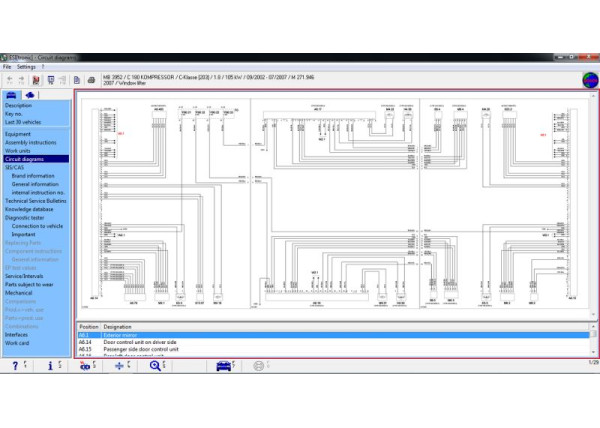This screenshot has width=600, height=428.
Task: Click the move/pan arrows icon at bottom
Action: point(120,366)
